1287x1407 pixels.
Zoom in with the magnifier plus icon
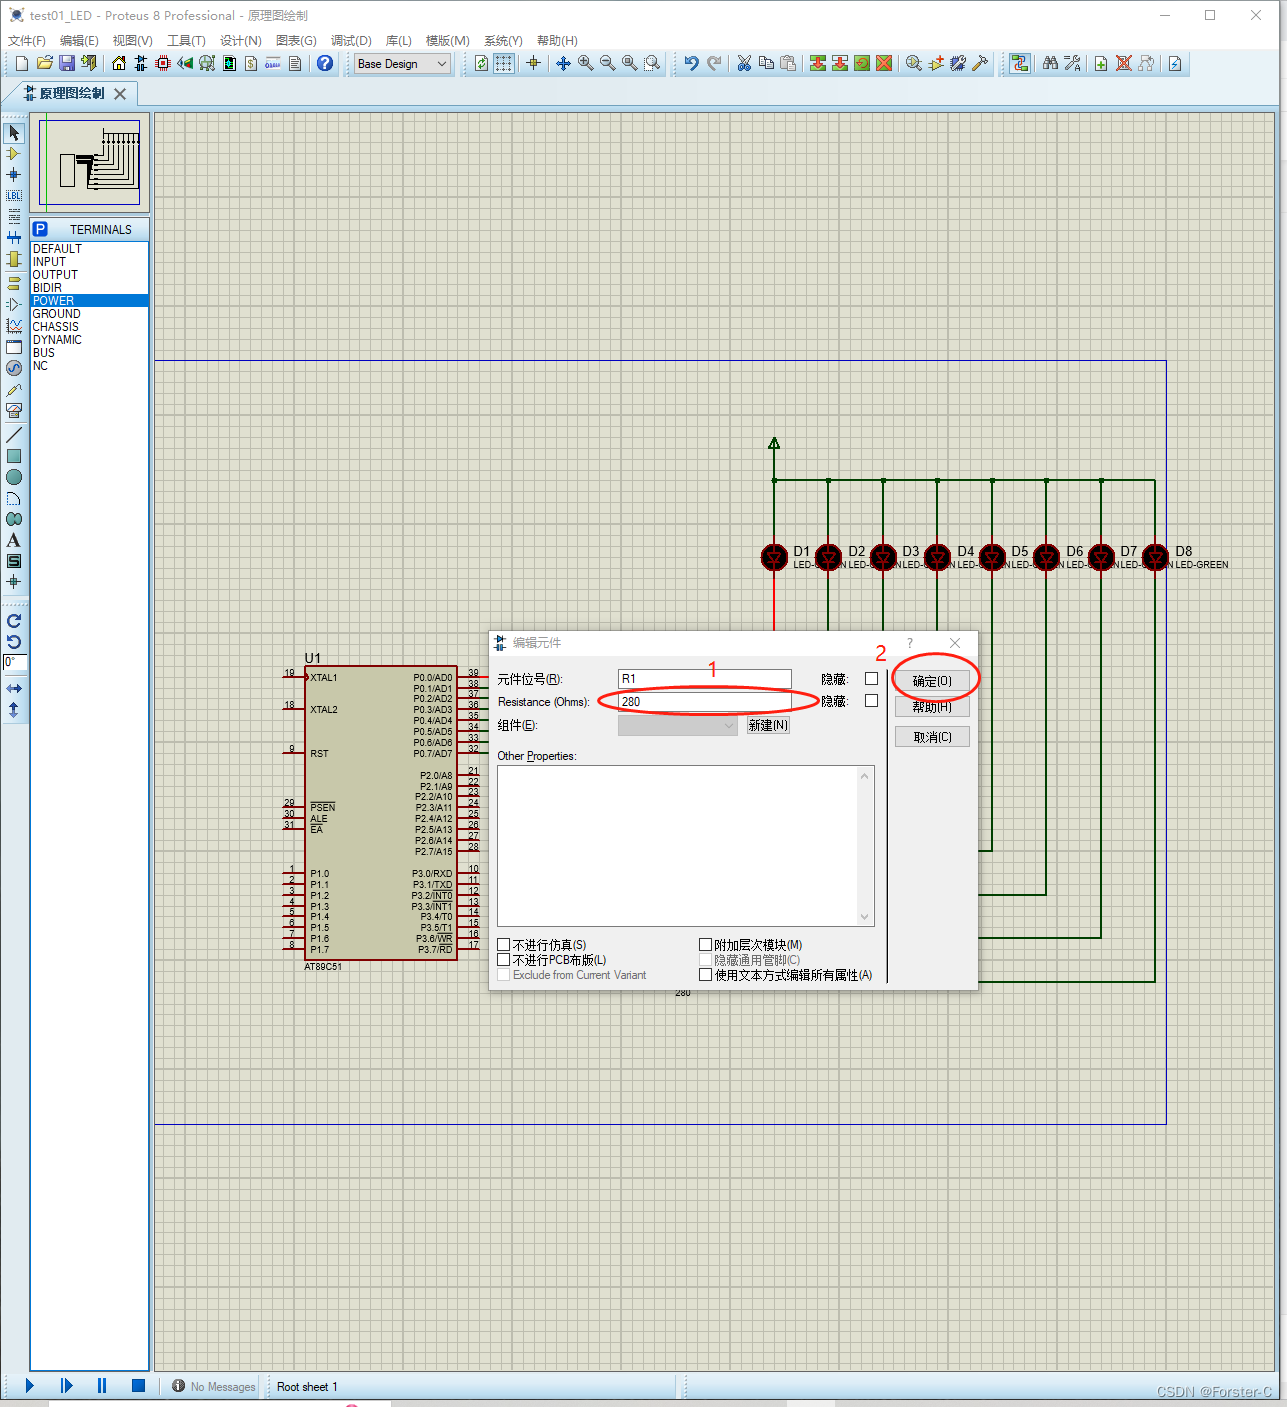[585, 63]
